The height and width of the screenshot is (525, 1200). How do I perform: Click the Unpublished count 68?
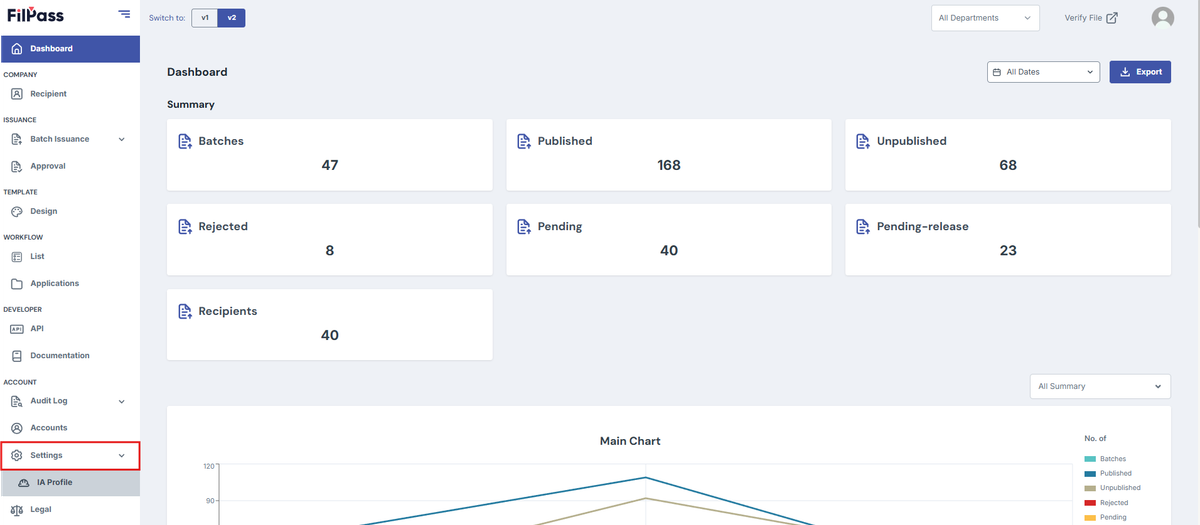coord(1008,165)
